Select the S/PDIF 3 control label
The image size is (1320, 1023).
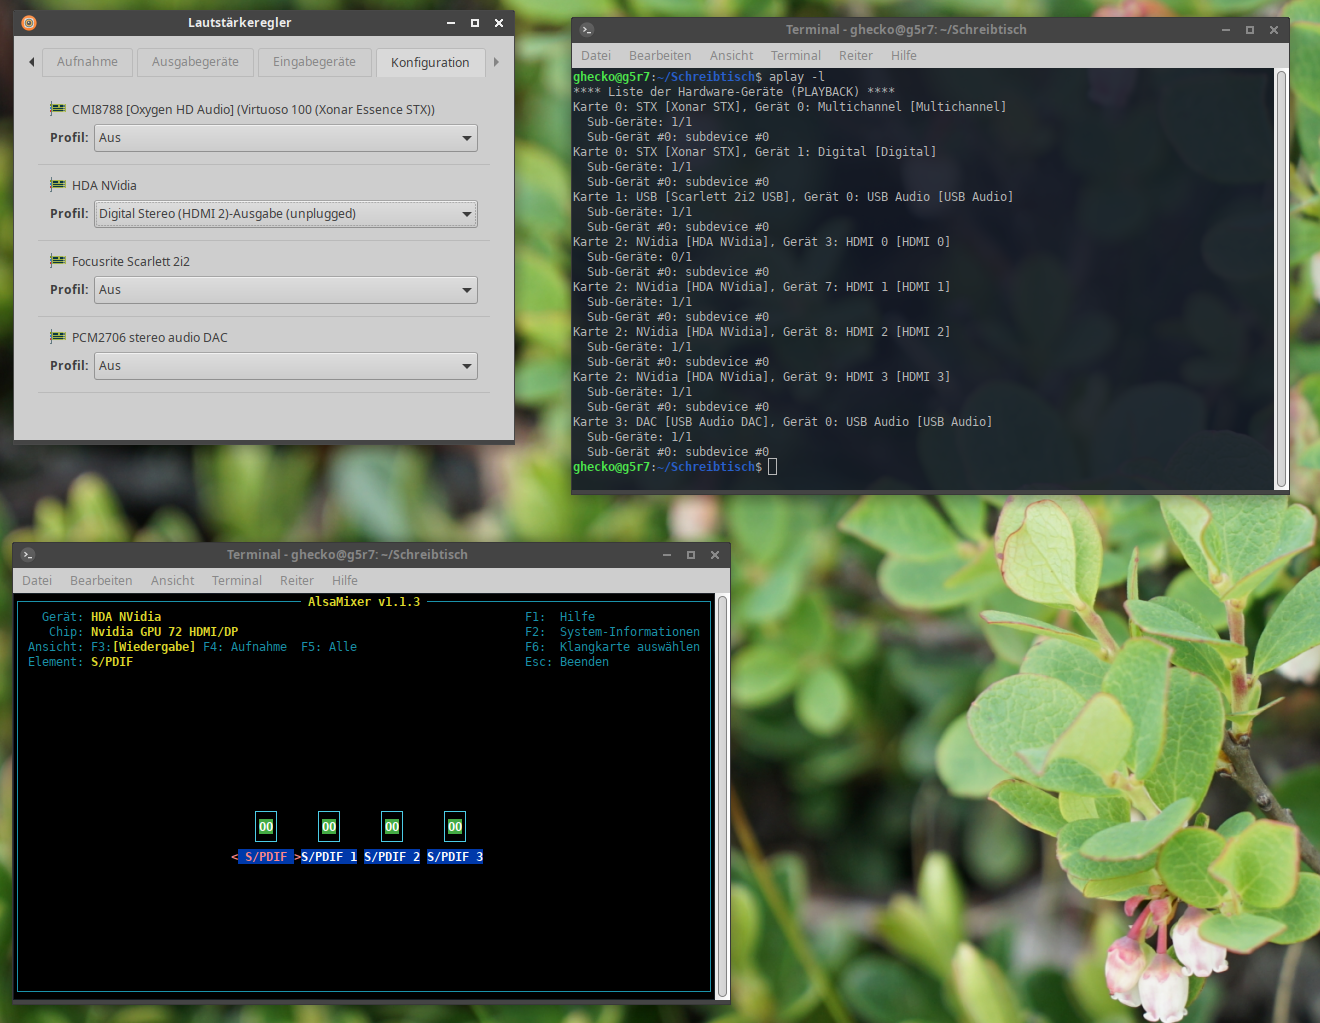(455, 857)
